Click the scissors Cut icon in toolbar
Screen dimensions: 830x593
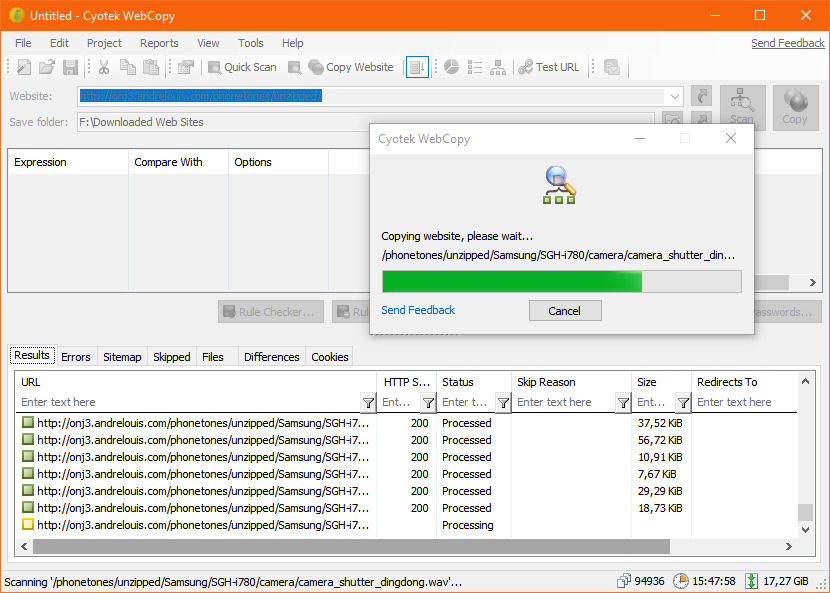tap(103, 67)
